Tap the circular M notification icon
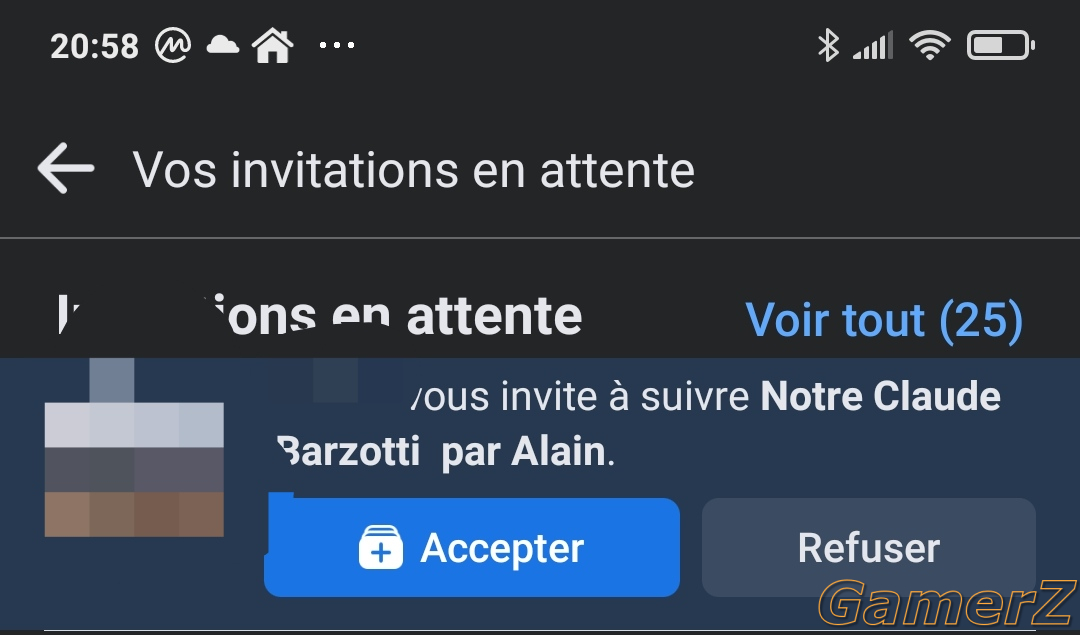Viewport: 1080px width, 635px height. click(x=172, y=45)
